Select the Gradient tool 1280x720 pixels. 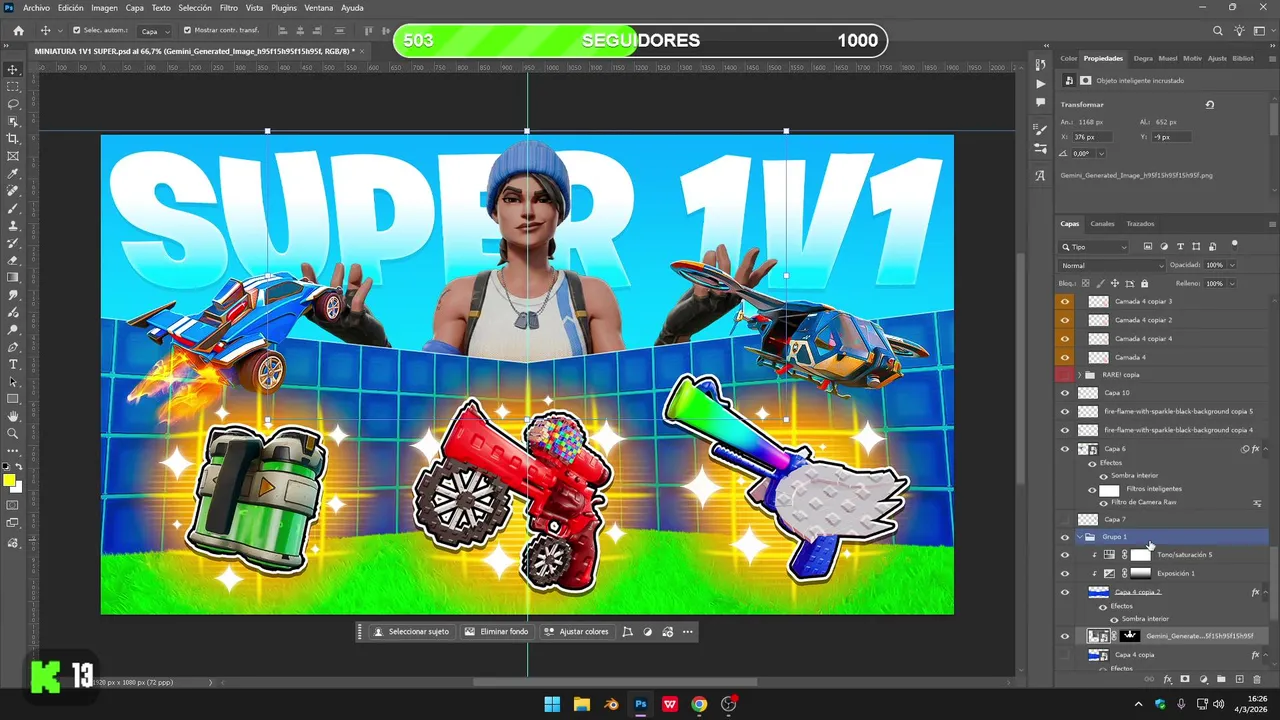13,278
